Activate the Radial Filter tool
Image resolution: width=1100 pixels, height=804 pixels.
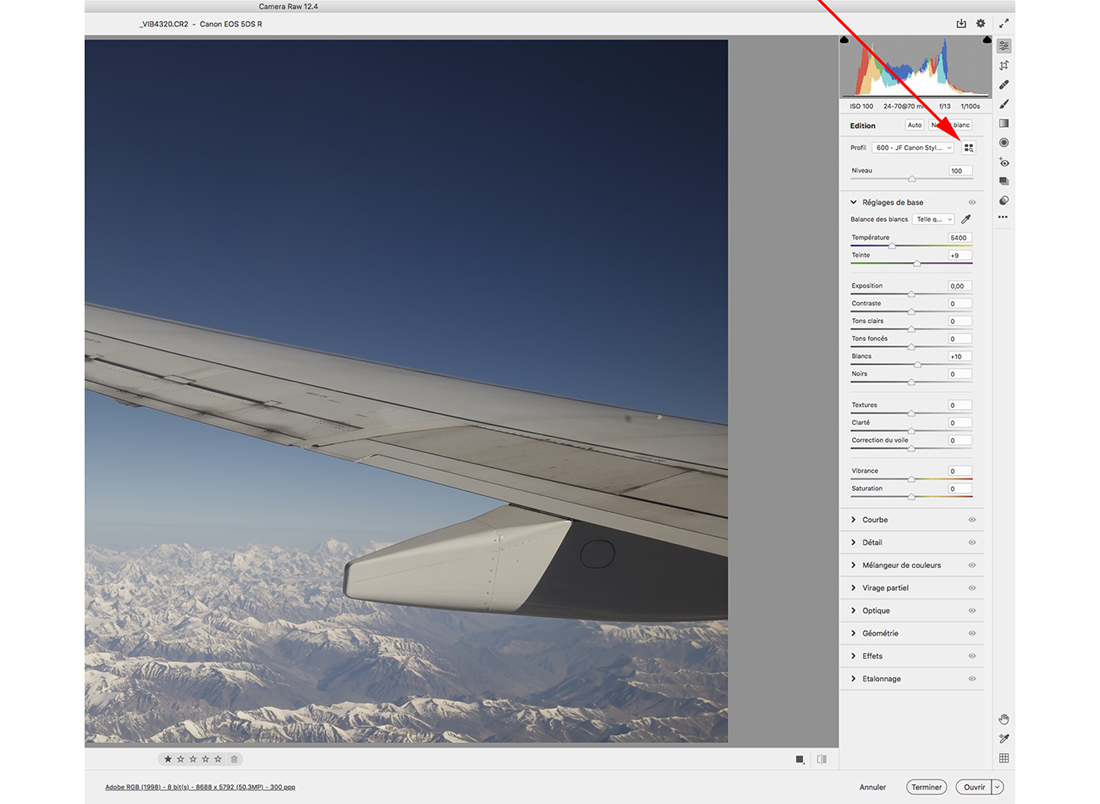click(x=1004, y=143)
